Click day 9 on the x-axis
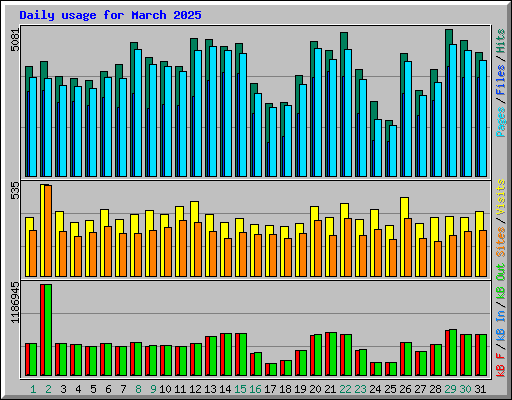 153,389
